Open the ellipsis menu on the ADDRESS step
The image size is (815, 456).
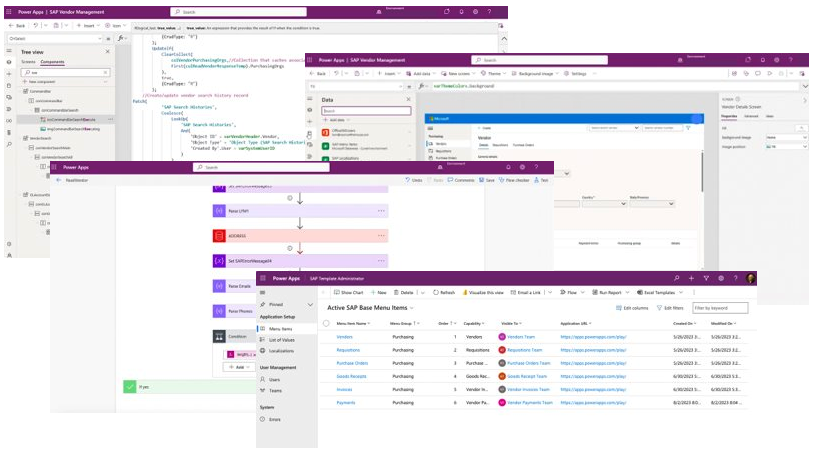pos(381,236)
